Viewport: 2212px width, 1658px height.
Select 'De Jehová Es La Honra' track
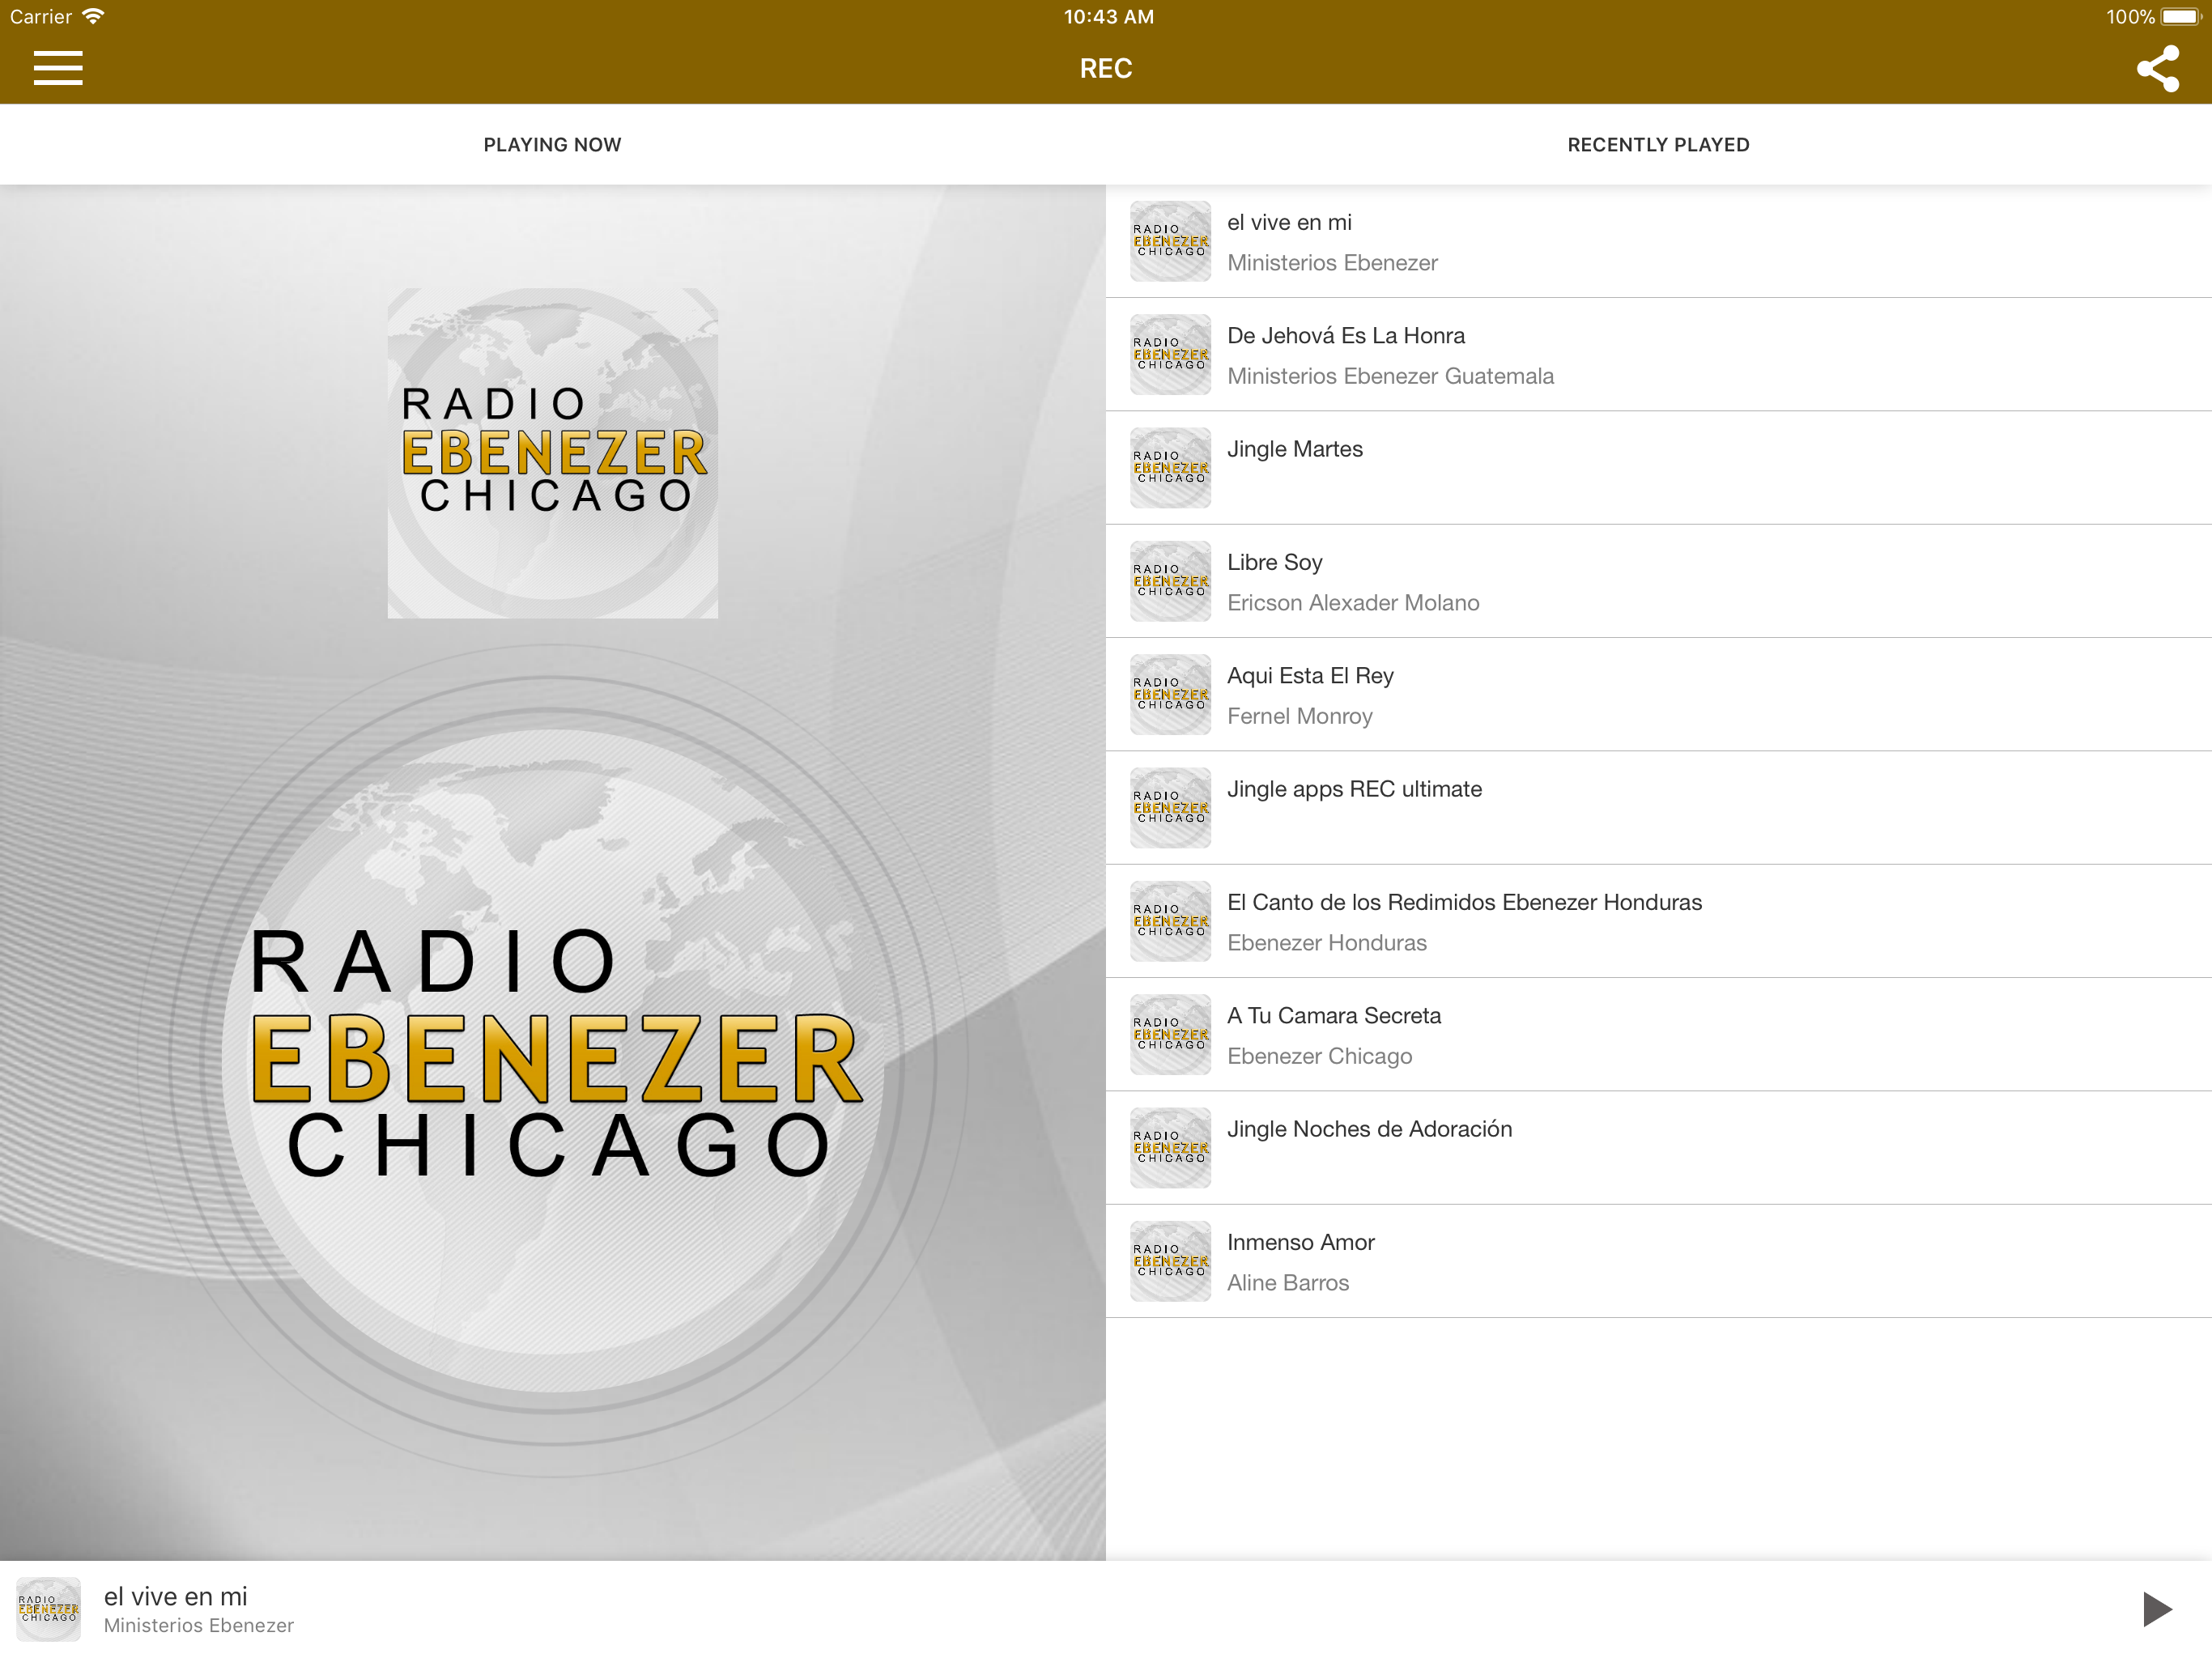click(x=1658, y=354)
